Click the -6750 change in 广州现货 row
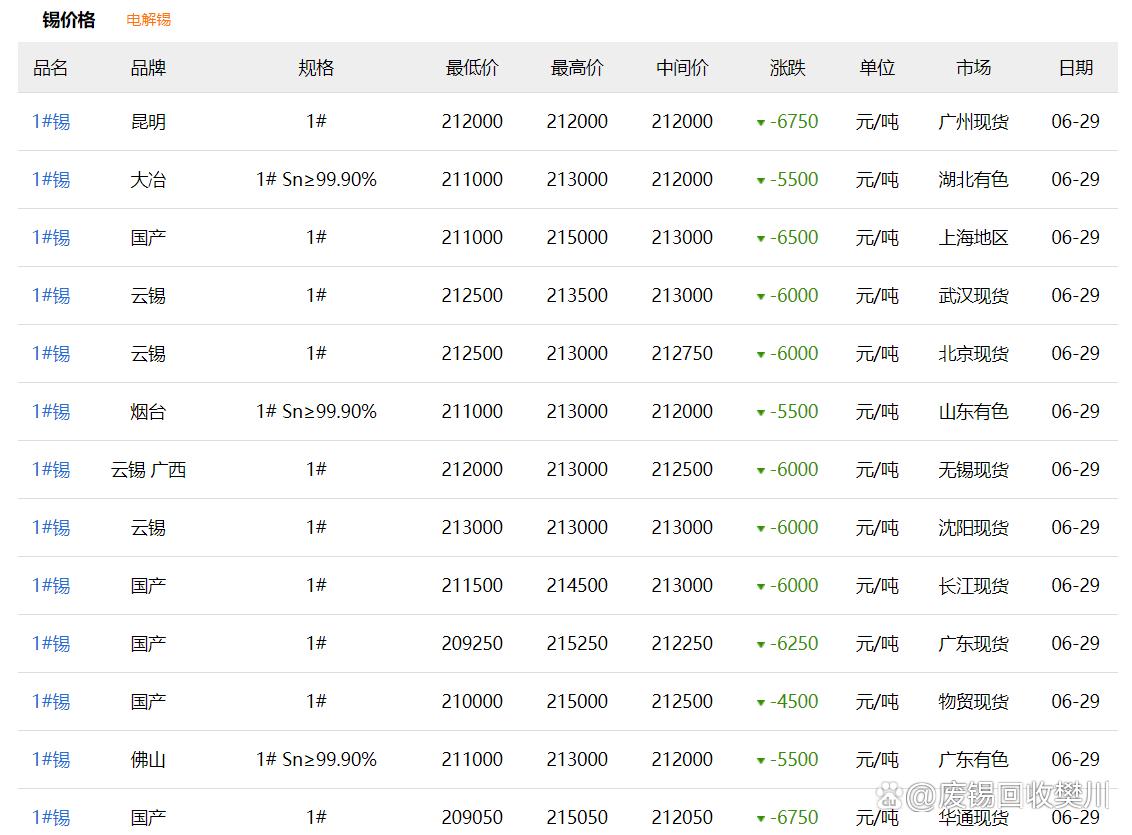Viewport: 1132px width, 835px height. pyautogui.click(x=793, y=121)
